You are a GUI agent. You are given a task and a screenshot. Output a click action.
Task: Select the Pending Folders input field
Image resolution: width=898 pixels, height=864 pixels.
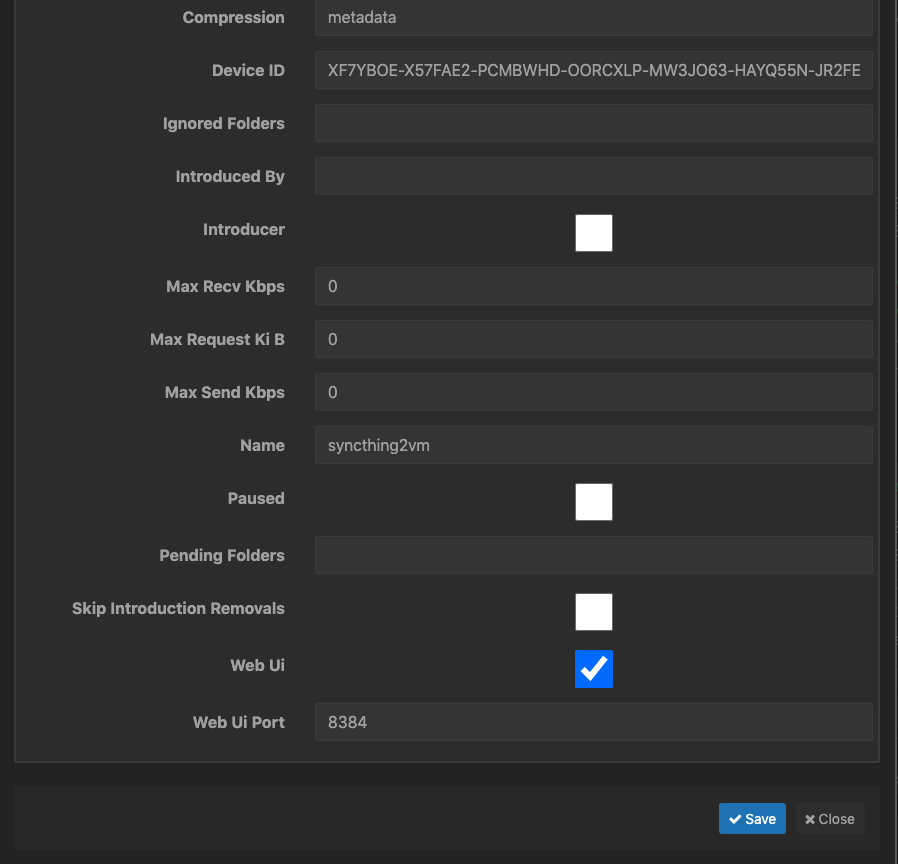[x=593, y=555]
